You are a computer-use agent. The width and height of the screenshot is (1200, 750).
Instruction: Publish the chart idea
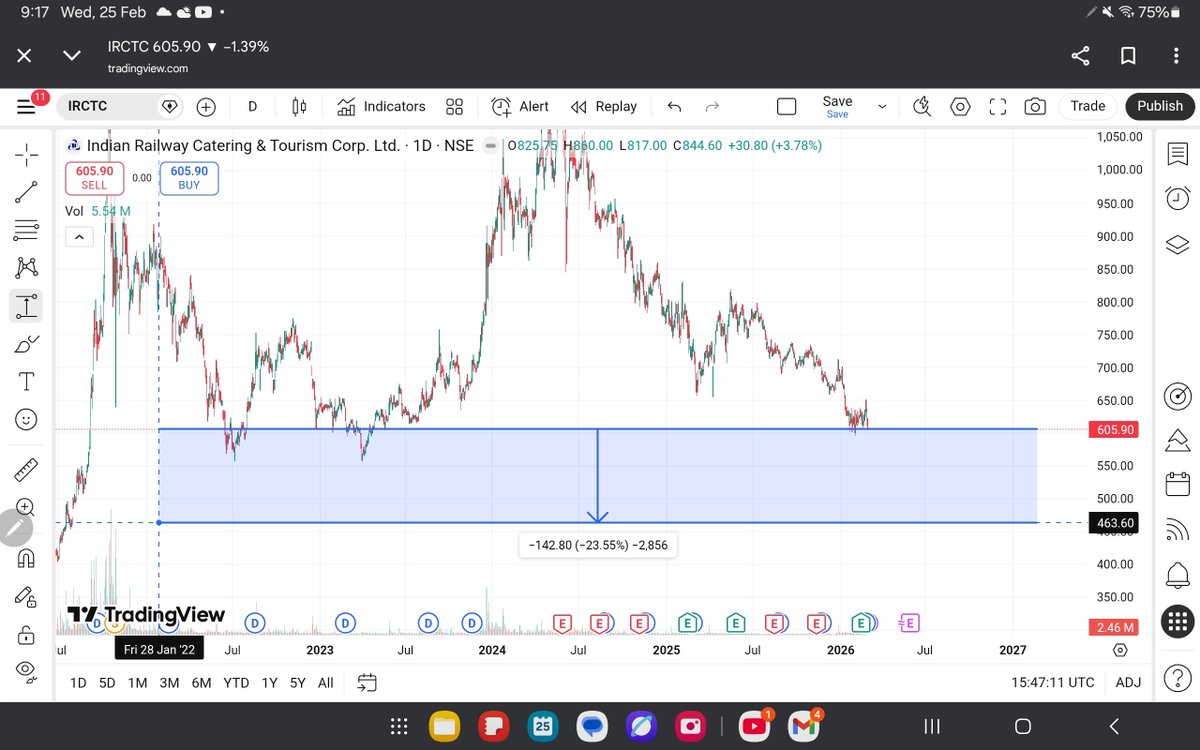1159,106
